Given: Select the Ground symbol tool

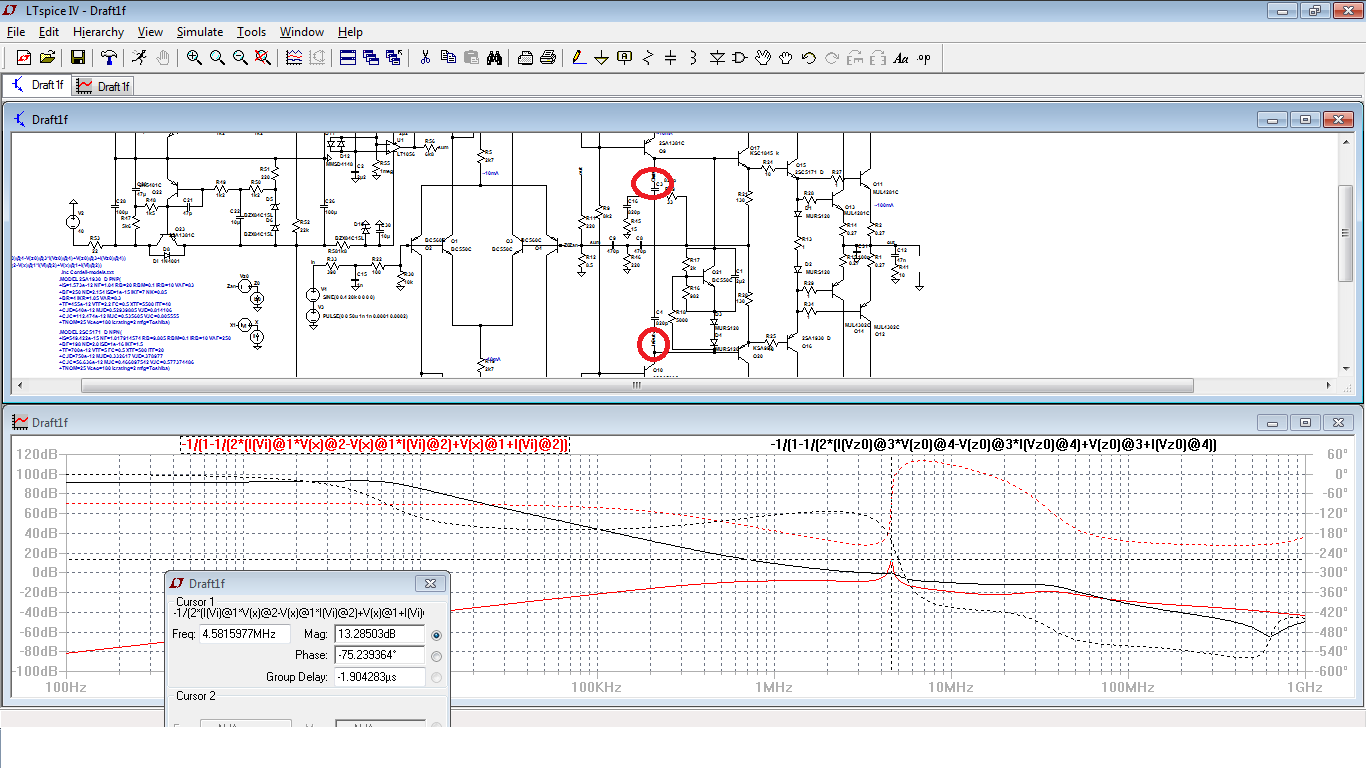Looking at the screenshot, I should click(x=602, y=58).
